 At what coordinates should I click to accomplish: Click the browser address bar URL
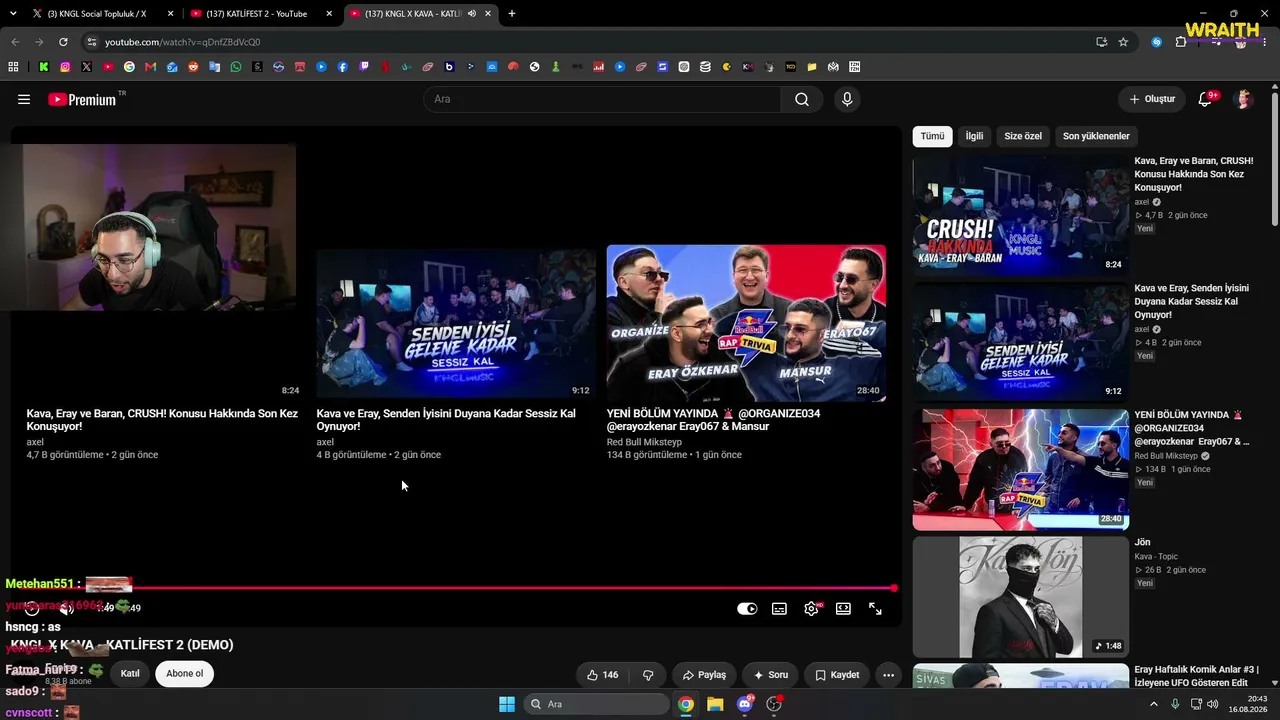click(x=182, y=42)
